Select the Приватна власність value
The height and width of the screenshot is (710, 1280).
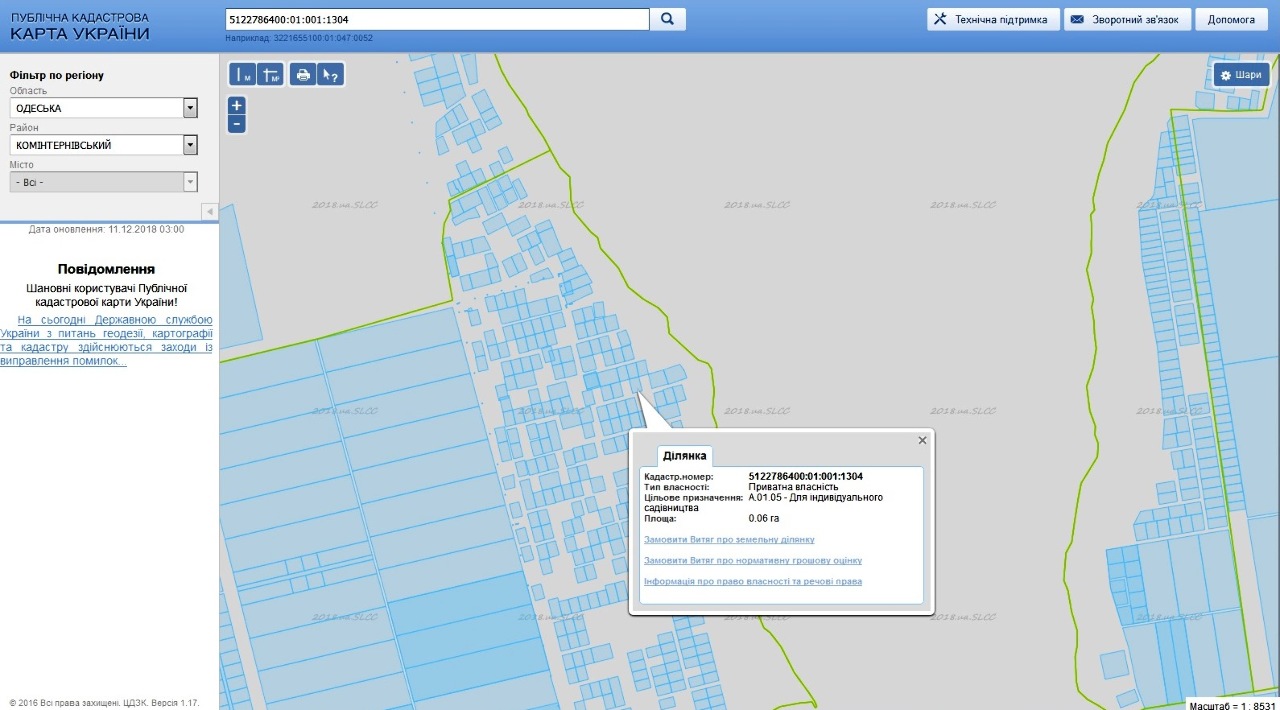pos(793,487)
